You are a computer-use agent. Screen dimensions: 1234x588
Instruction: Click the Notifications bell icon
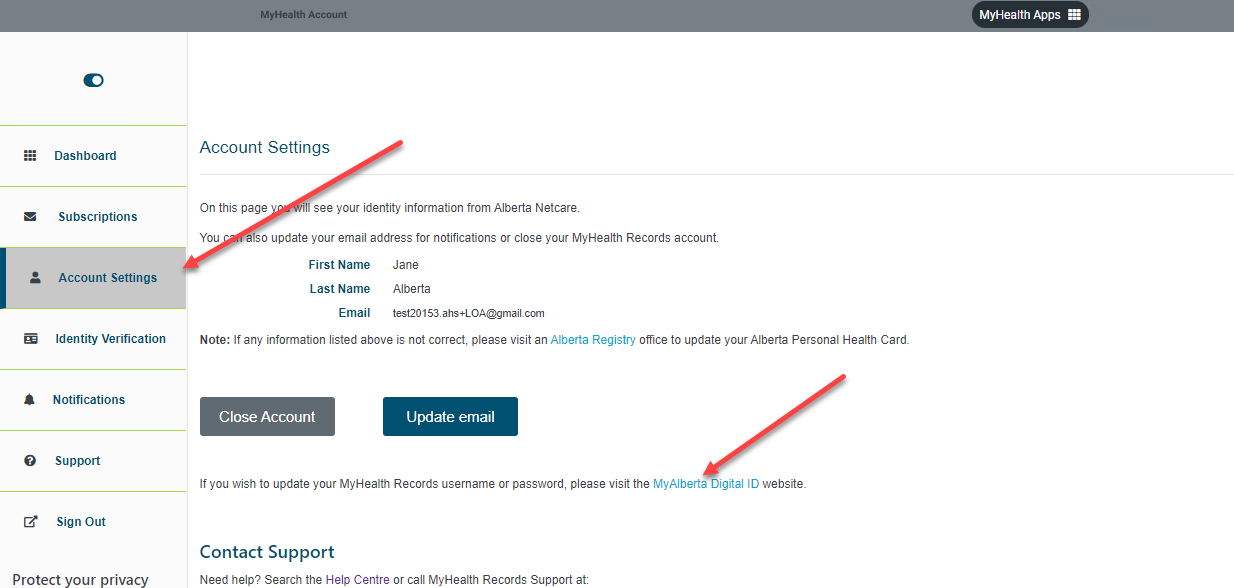tap(30, 400)
